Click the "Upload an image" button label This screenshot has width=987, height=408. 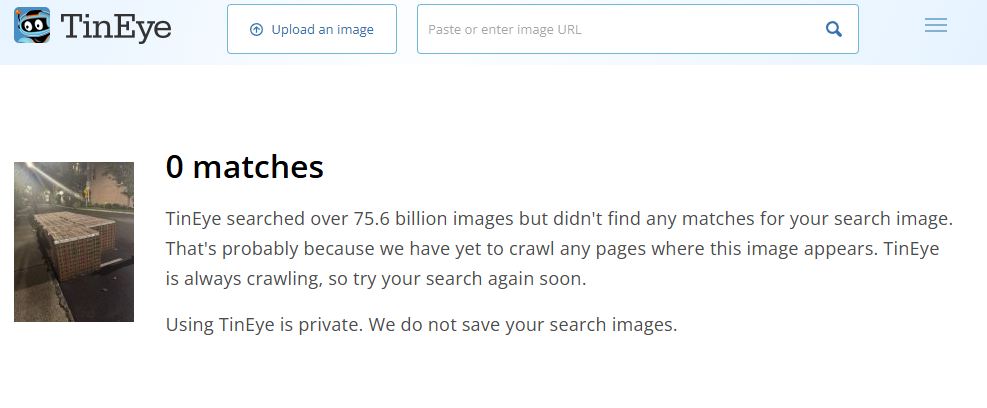click(x=322, y=30)
